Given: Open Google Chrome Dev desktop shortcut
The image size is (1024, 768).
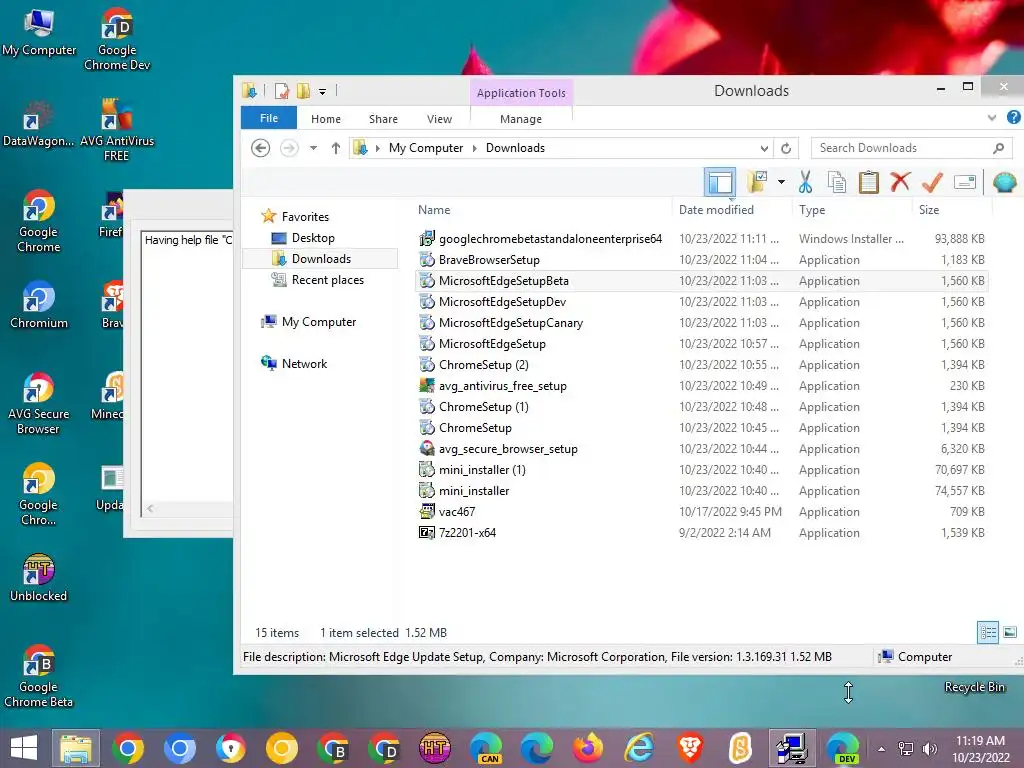Looking at the screenshot, I should coord(117,39).
